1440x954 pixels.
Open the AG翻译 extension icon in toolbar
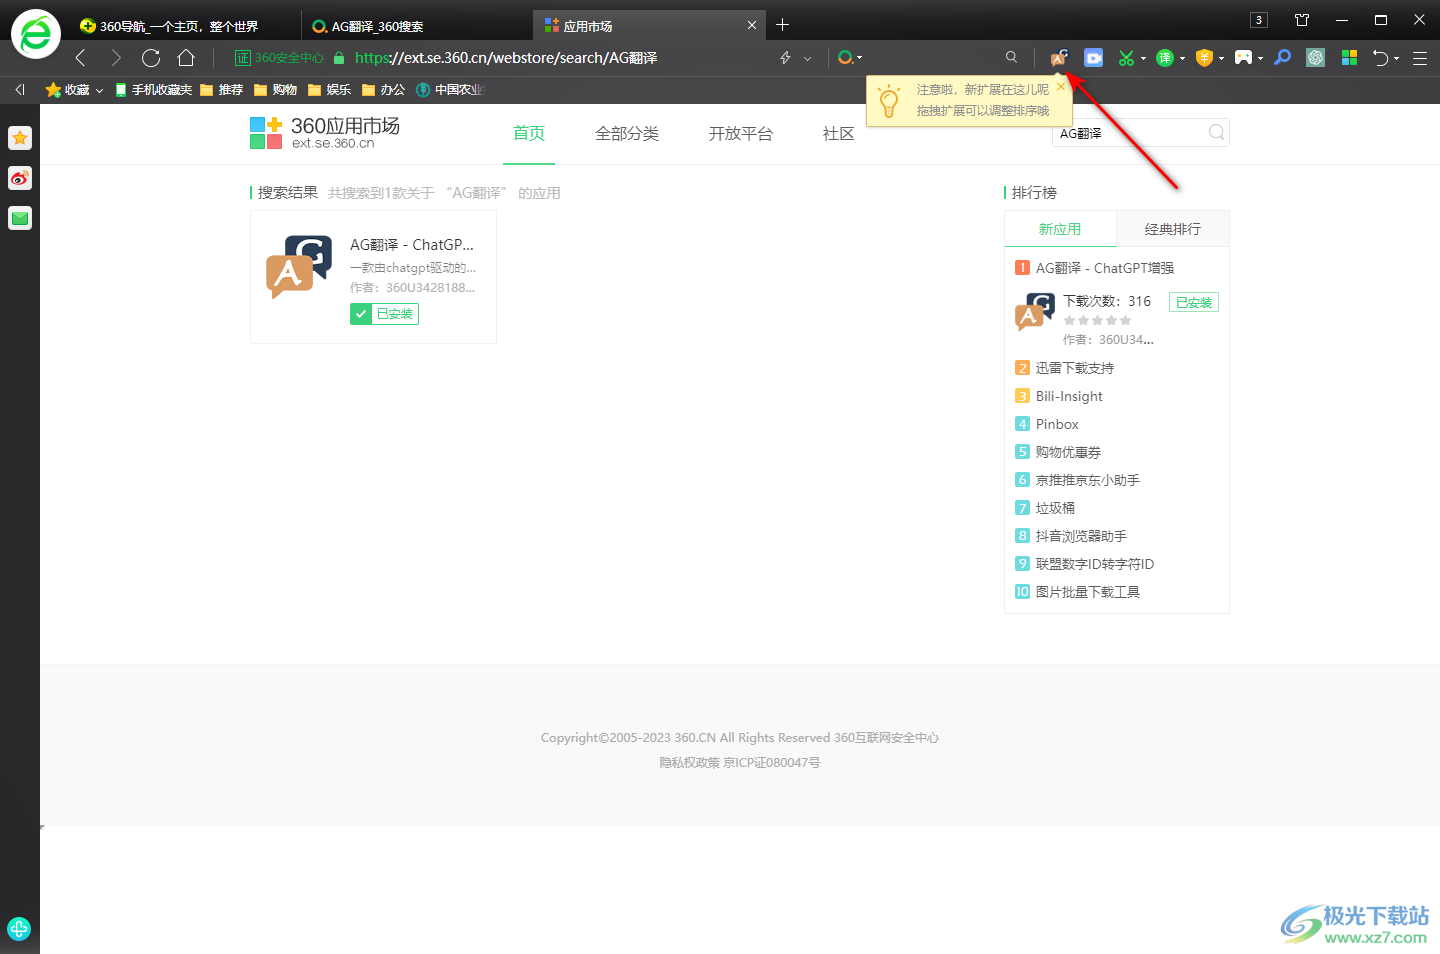click(1059, 58)
